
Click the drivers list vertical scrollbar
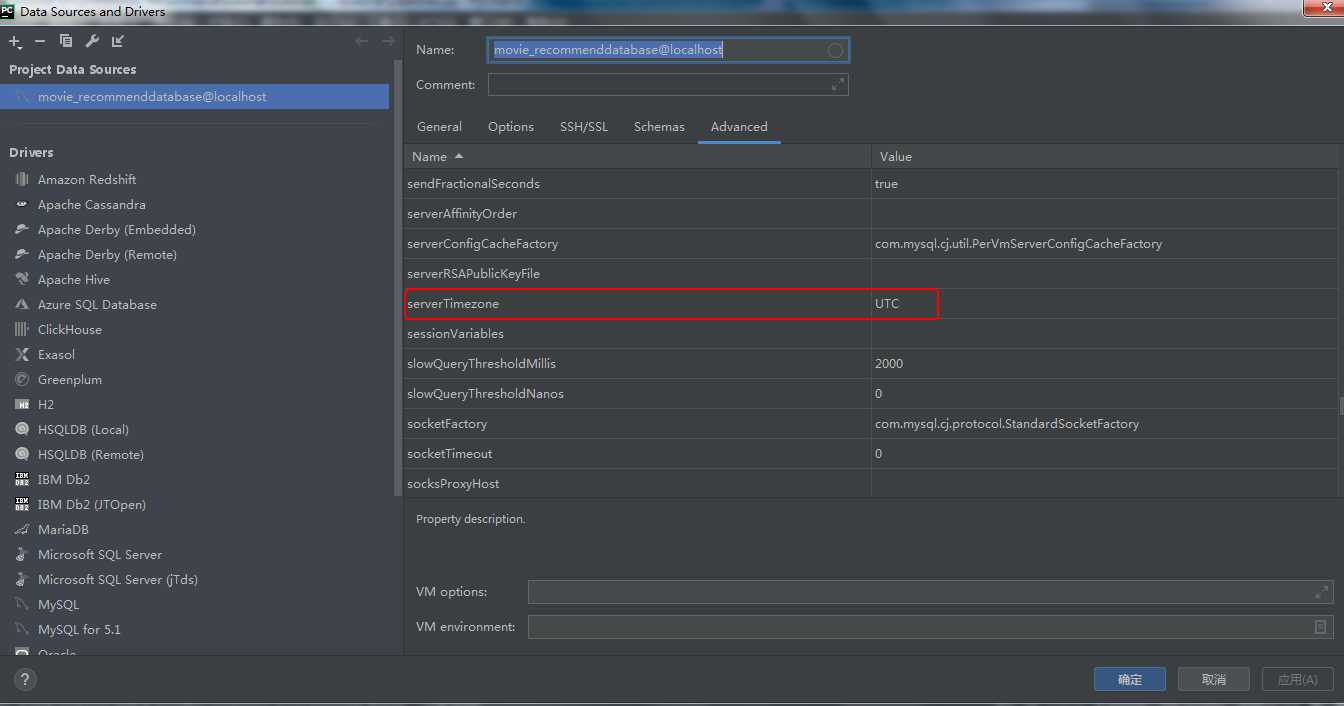[398, 278]
